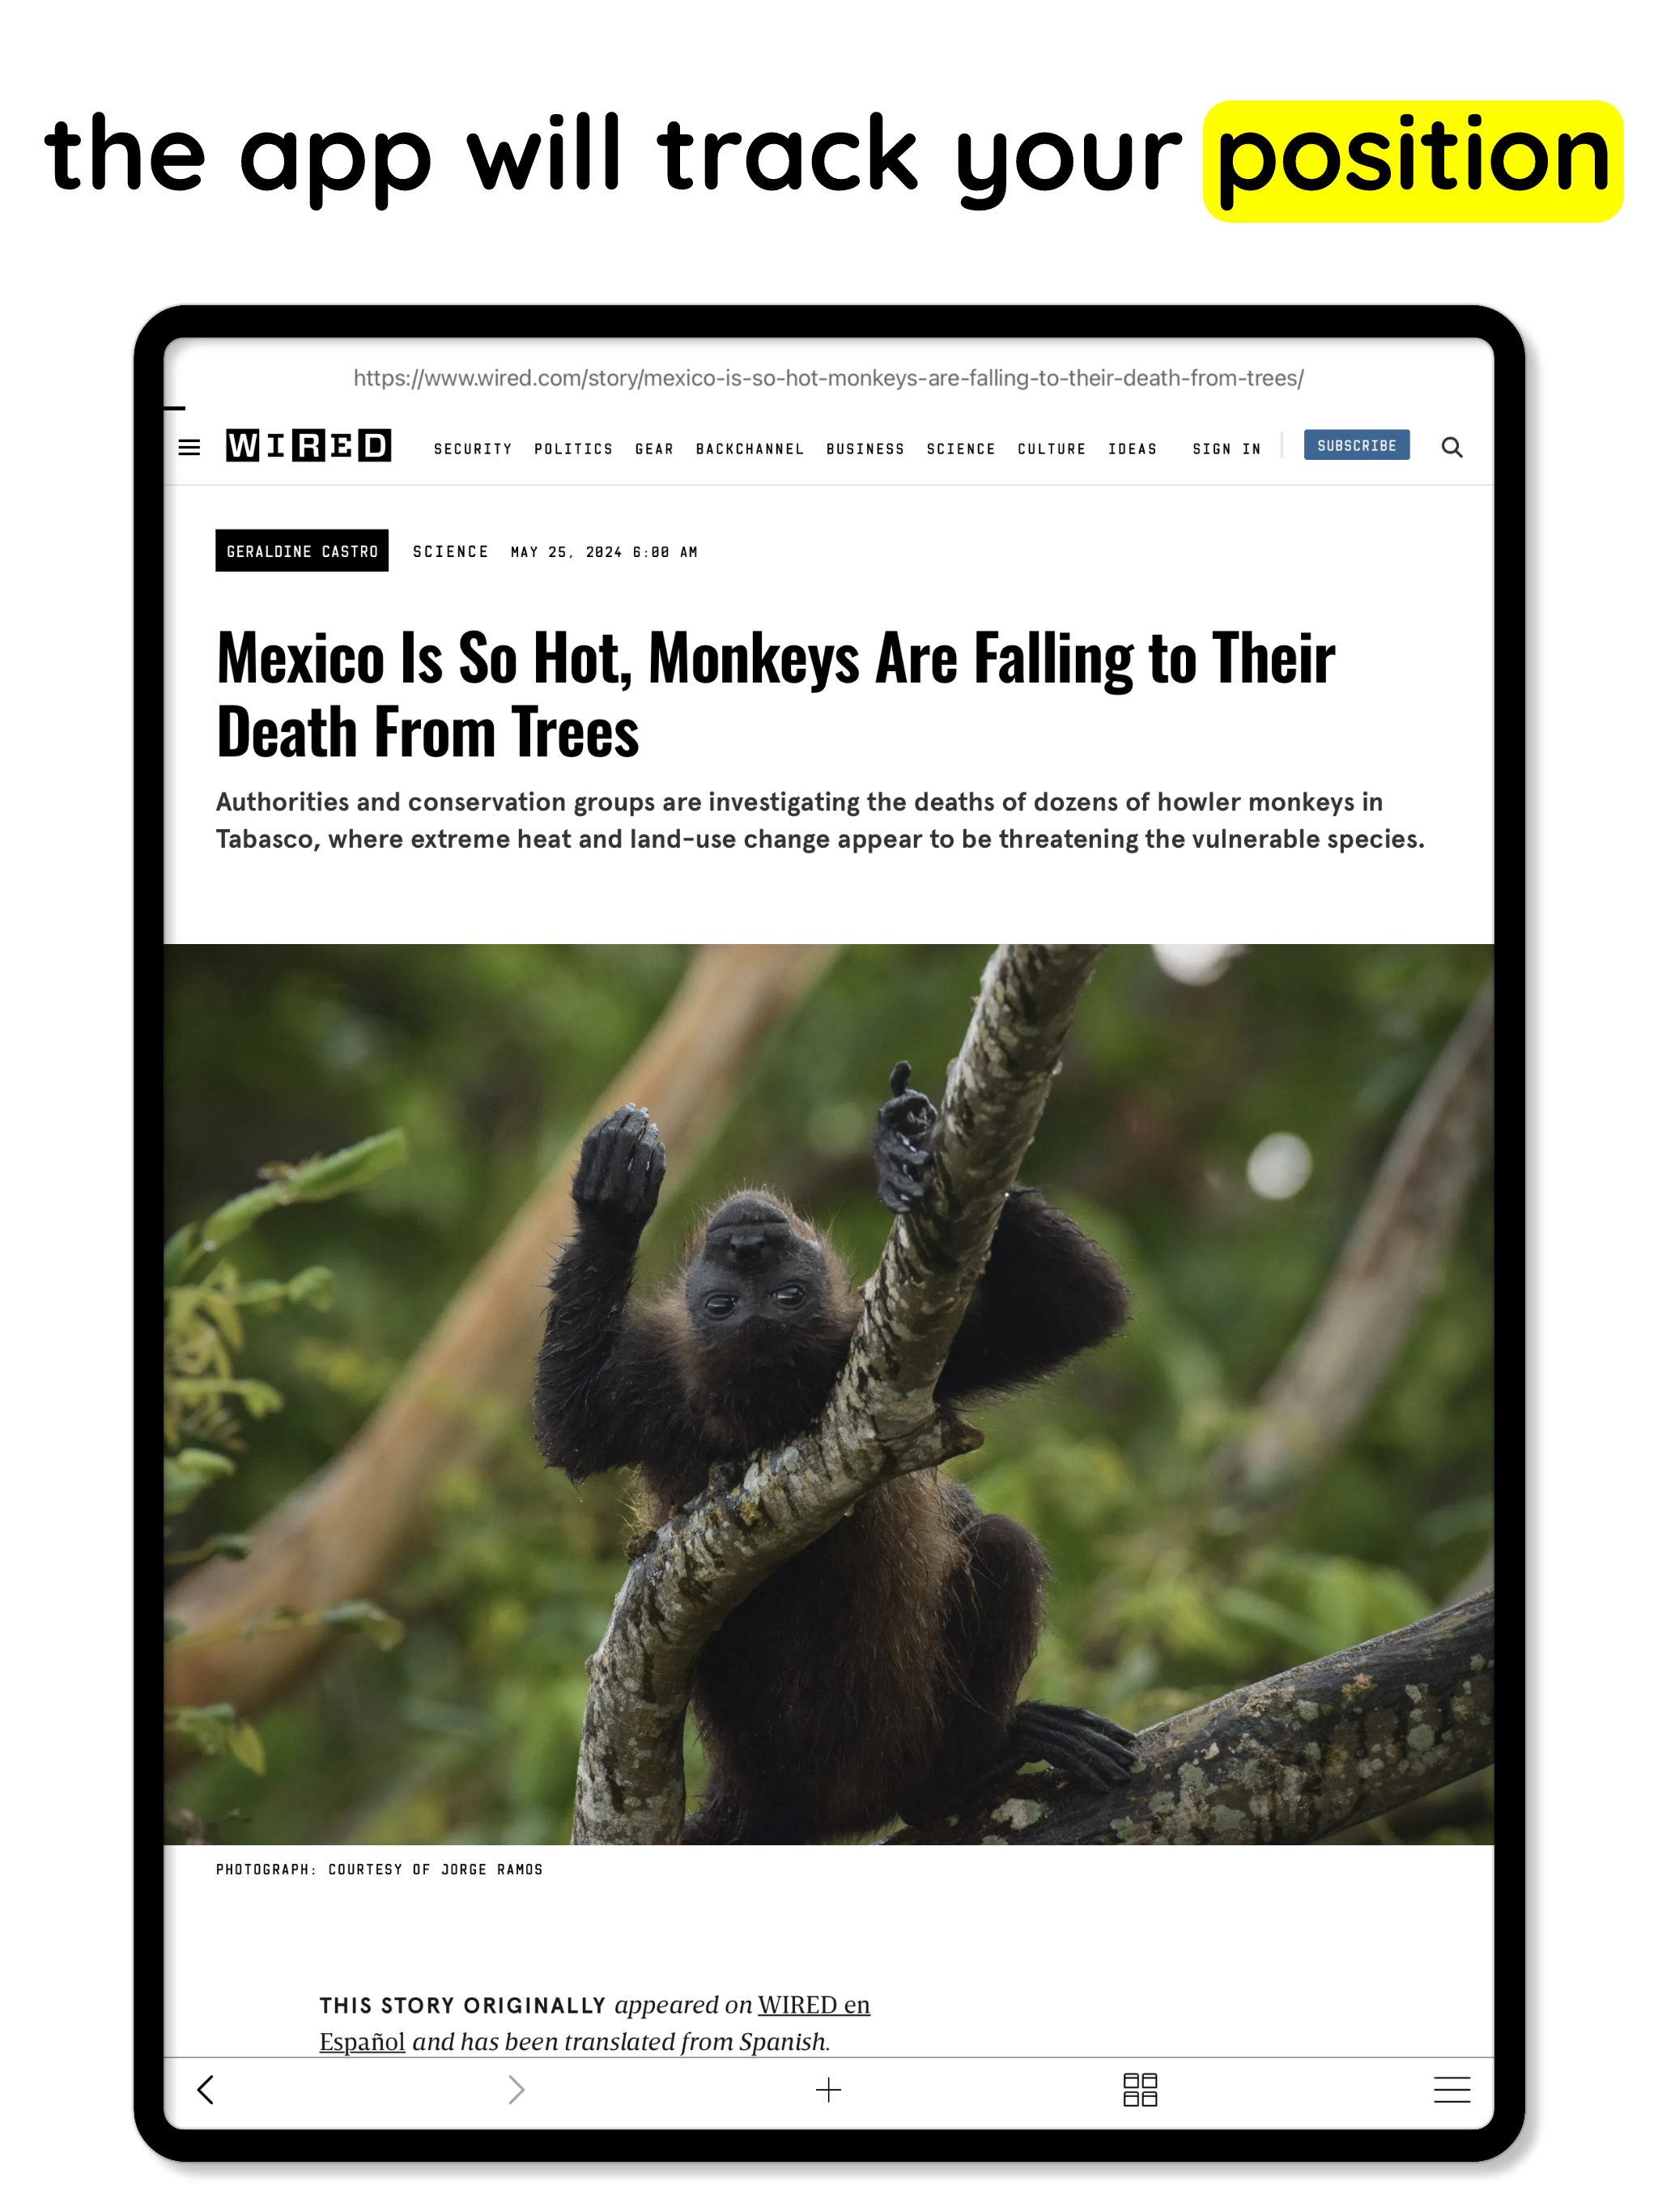This screenshot has height=2212, width=1658.
Task: Click the wired.com URL address bar
Action: [828, 378]
